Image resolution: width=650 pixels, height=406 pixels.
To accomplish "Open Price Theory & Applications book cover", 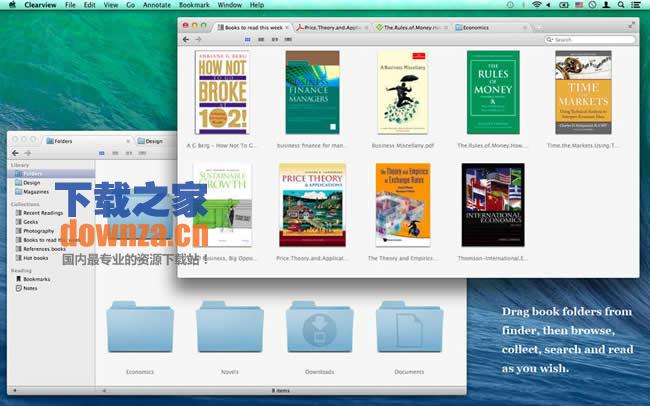I will tap(313, 205).
